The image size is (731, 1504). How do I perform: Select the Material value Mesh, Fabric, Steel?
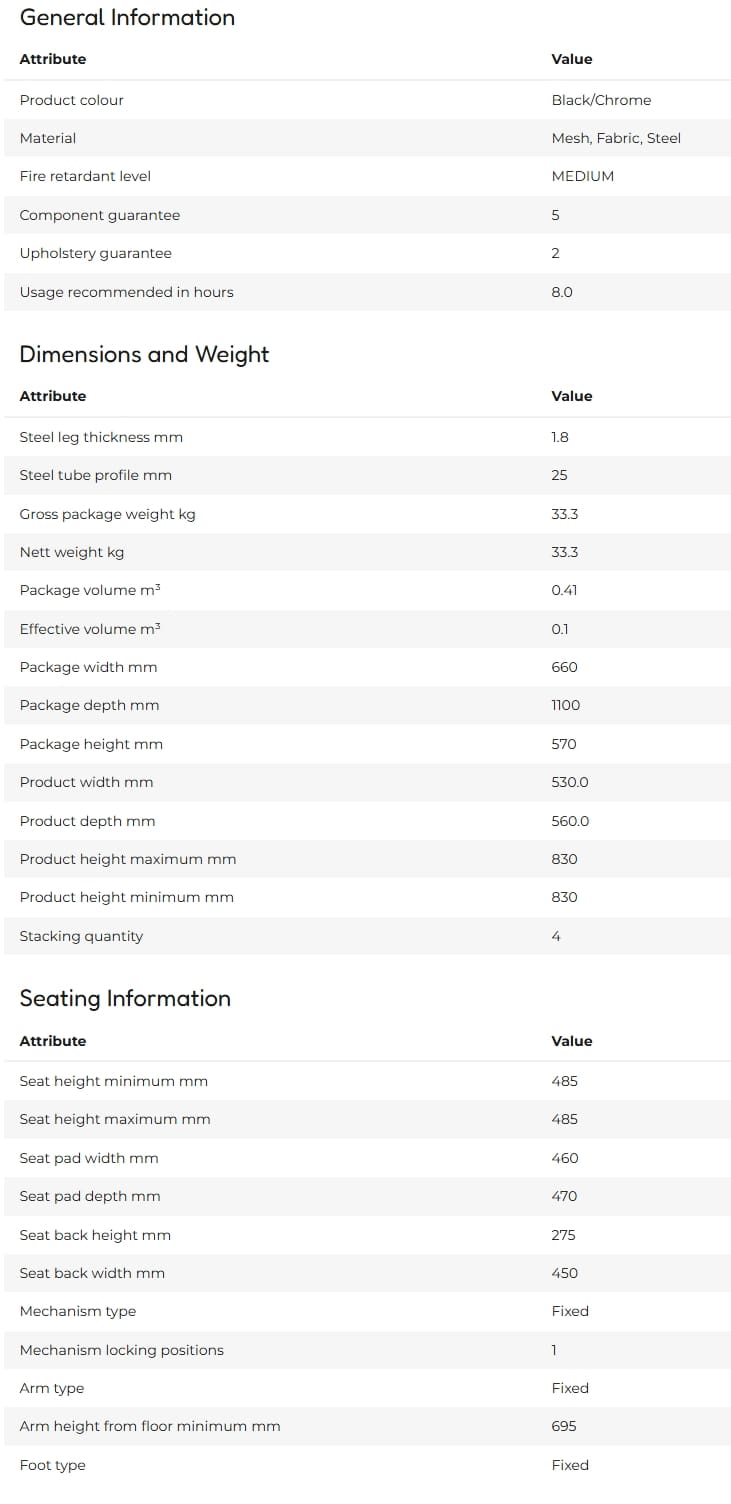pos(616,138)
